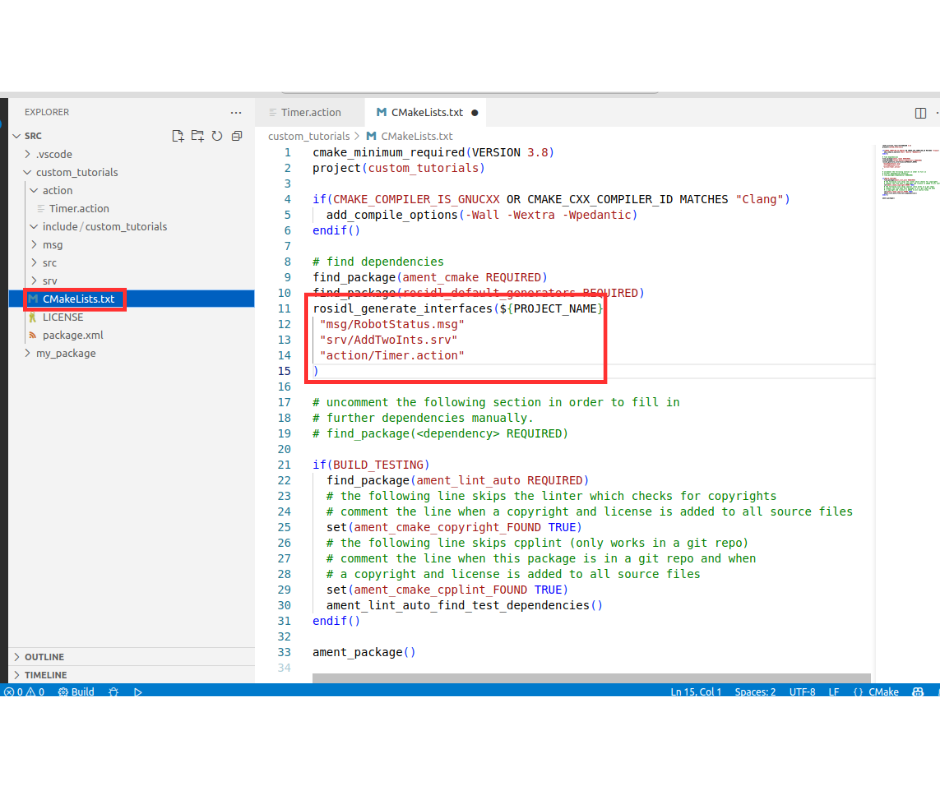Switch to the Timer.action tab
The width and height of the screenshot is (940, 788).
coord(310,113)
